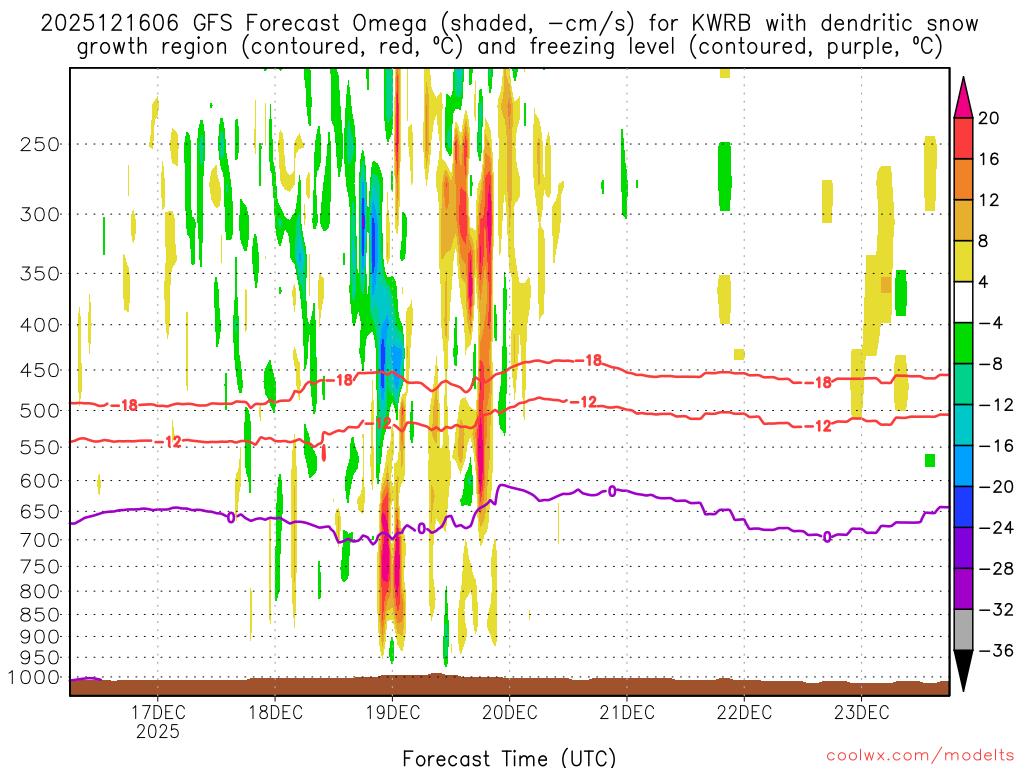
Task: Click the 18DEC time axis label
Action: click(275, 712)
